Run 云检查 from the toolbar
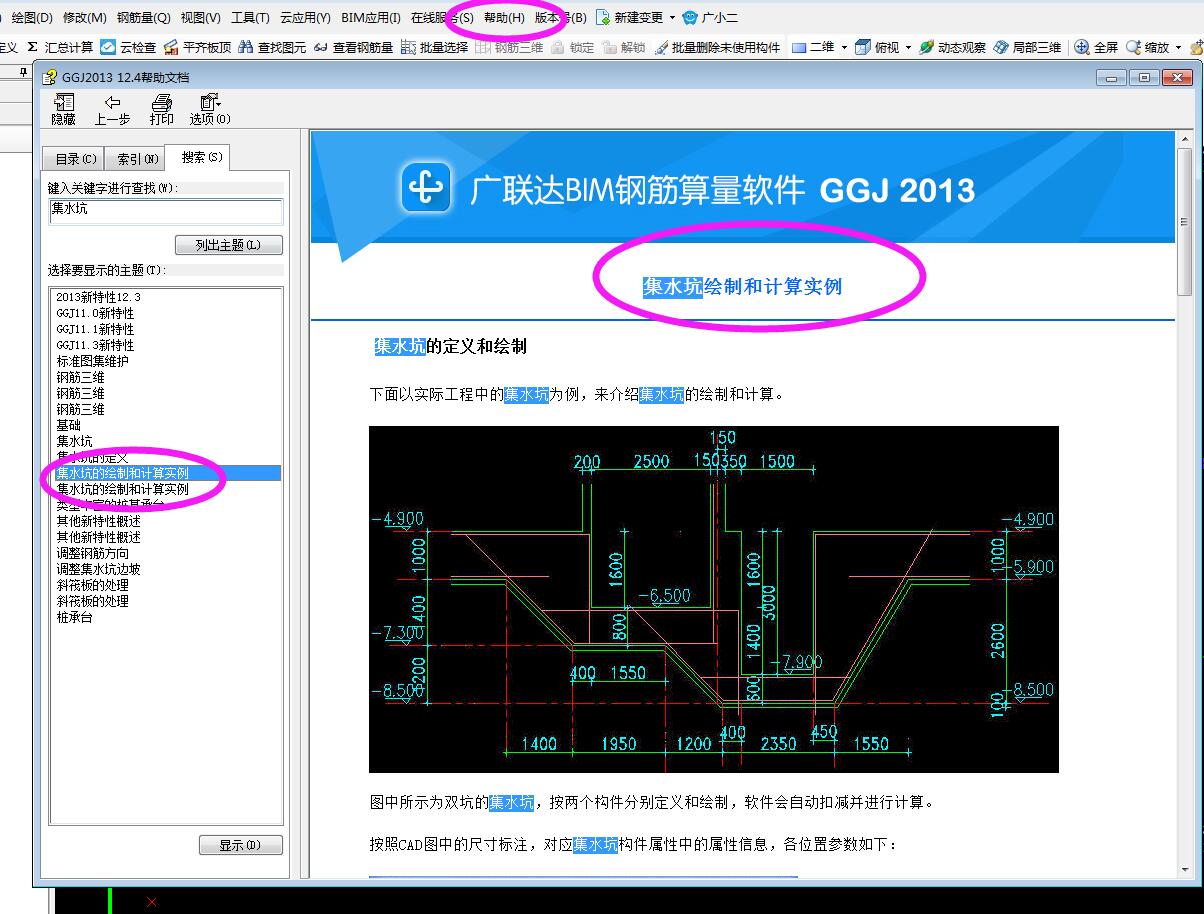This screenshot has height=914, width=1204. 127,47
